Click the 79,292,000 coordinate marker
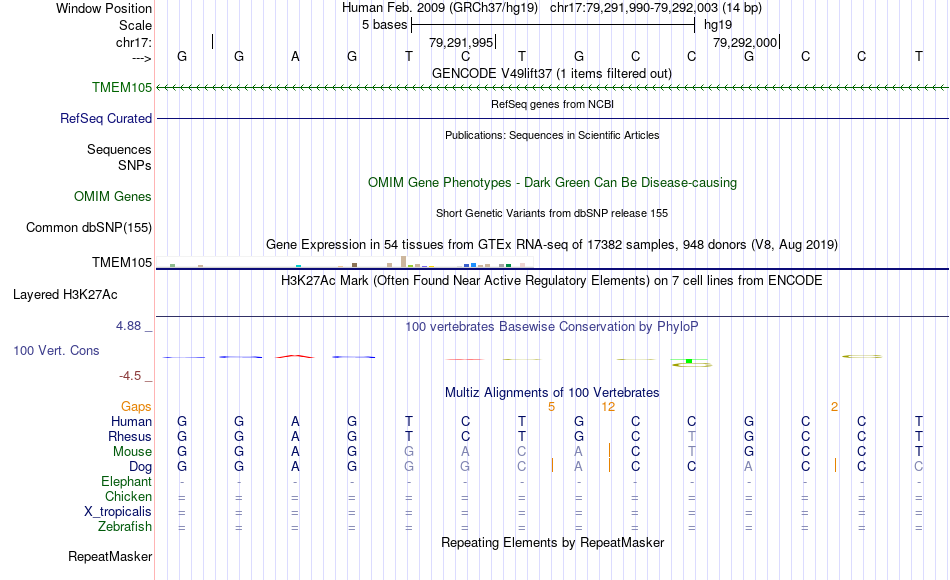This screenshot has width=950, height=580. point(745,42)
